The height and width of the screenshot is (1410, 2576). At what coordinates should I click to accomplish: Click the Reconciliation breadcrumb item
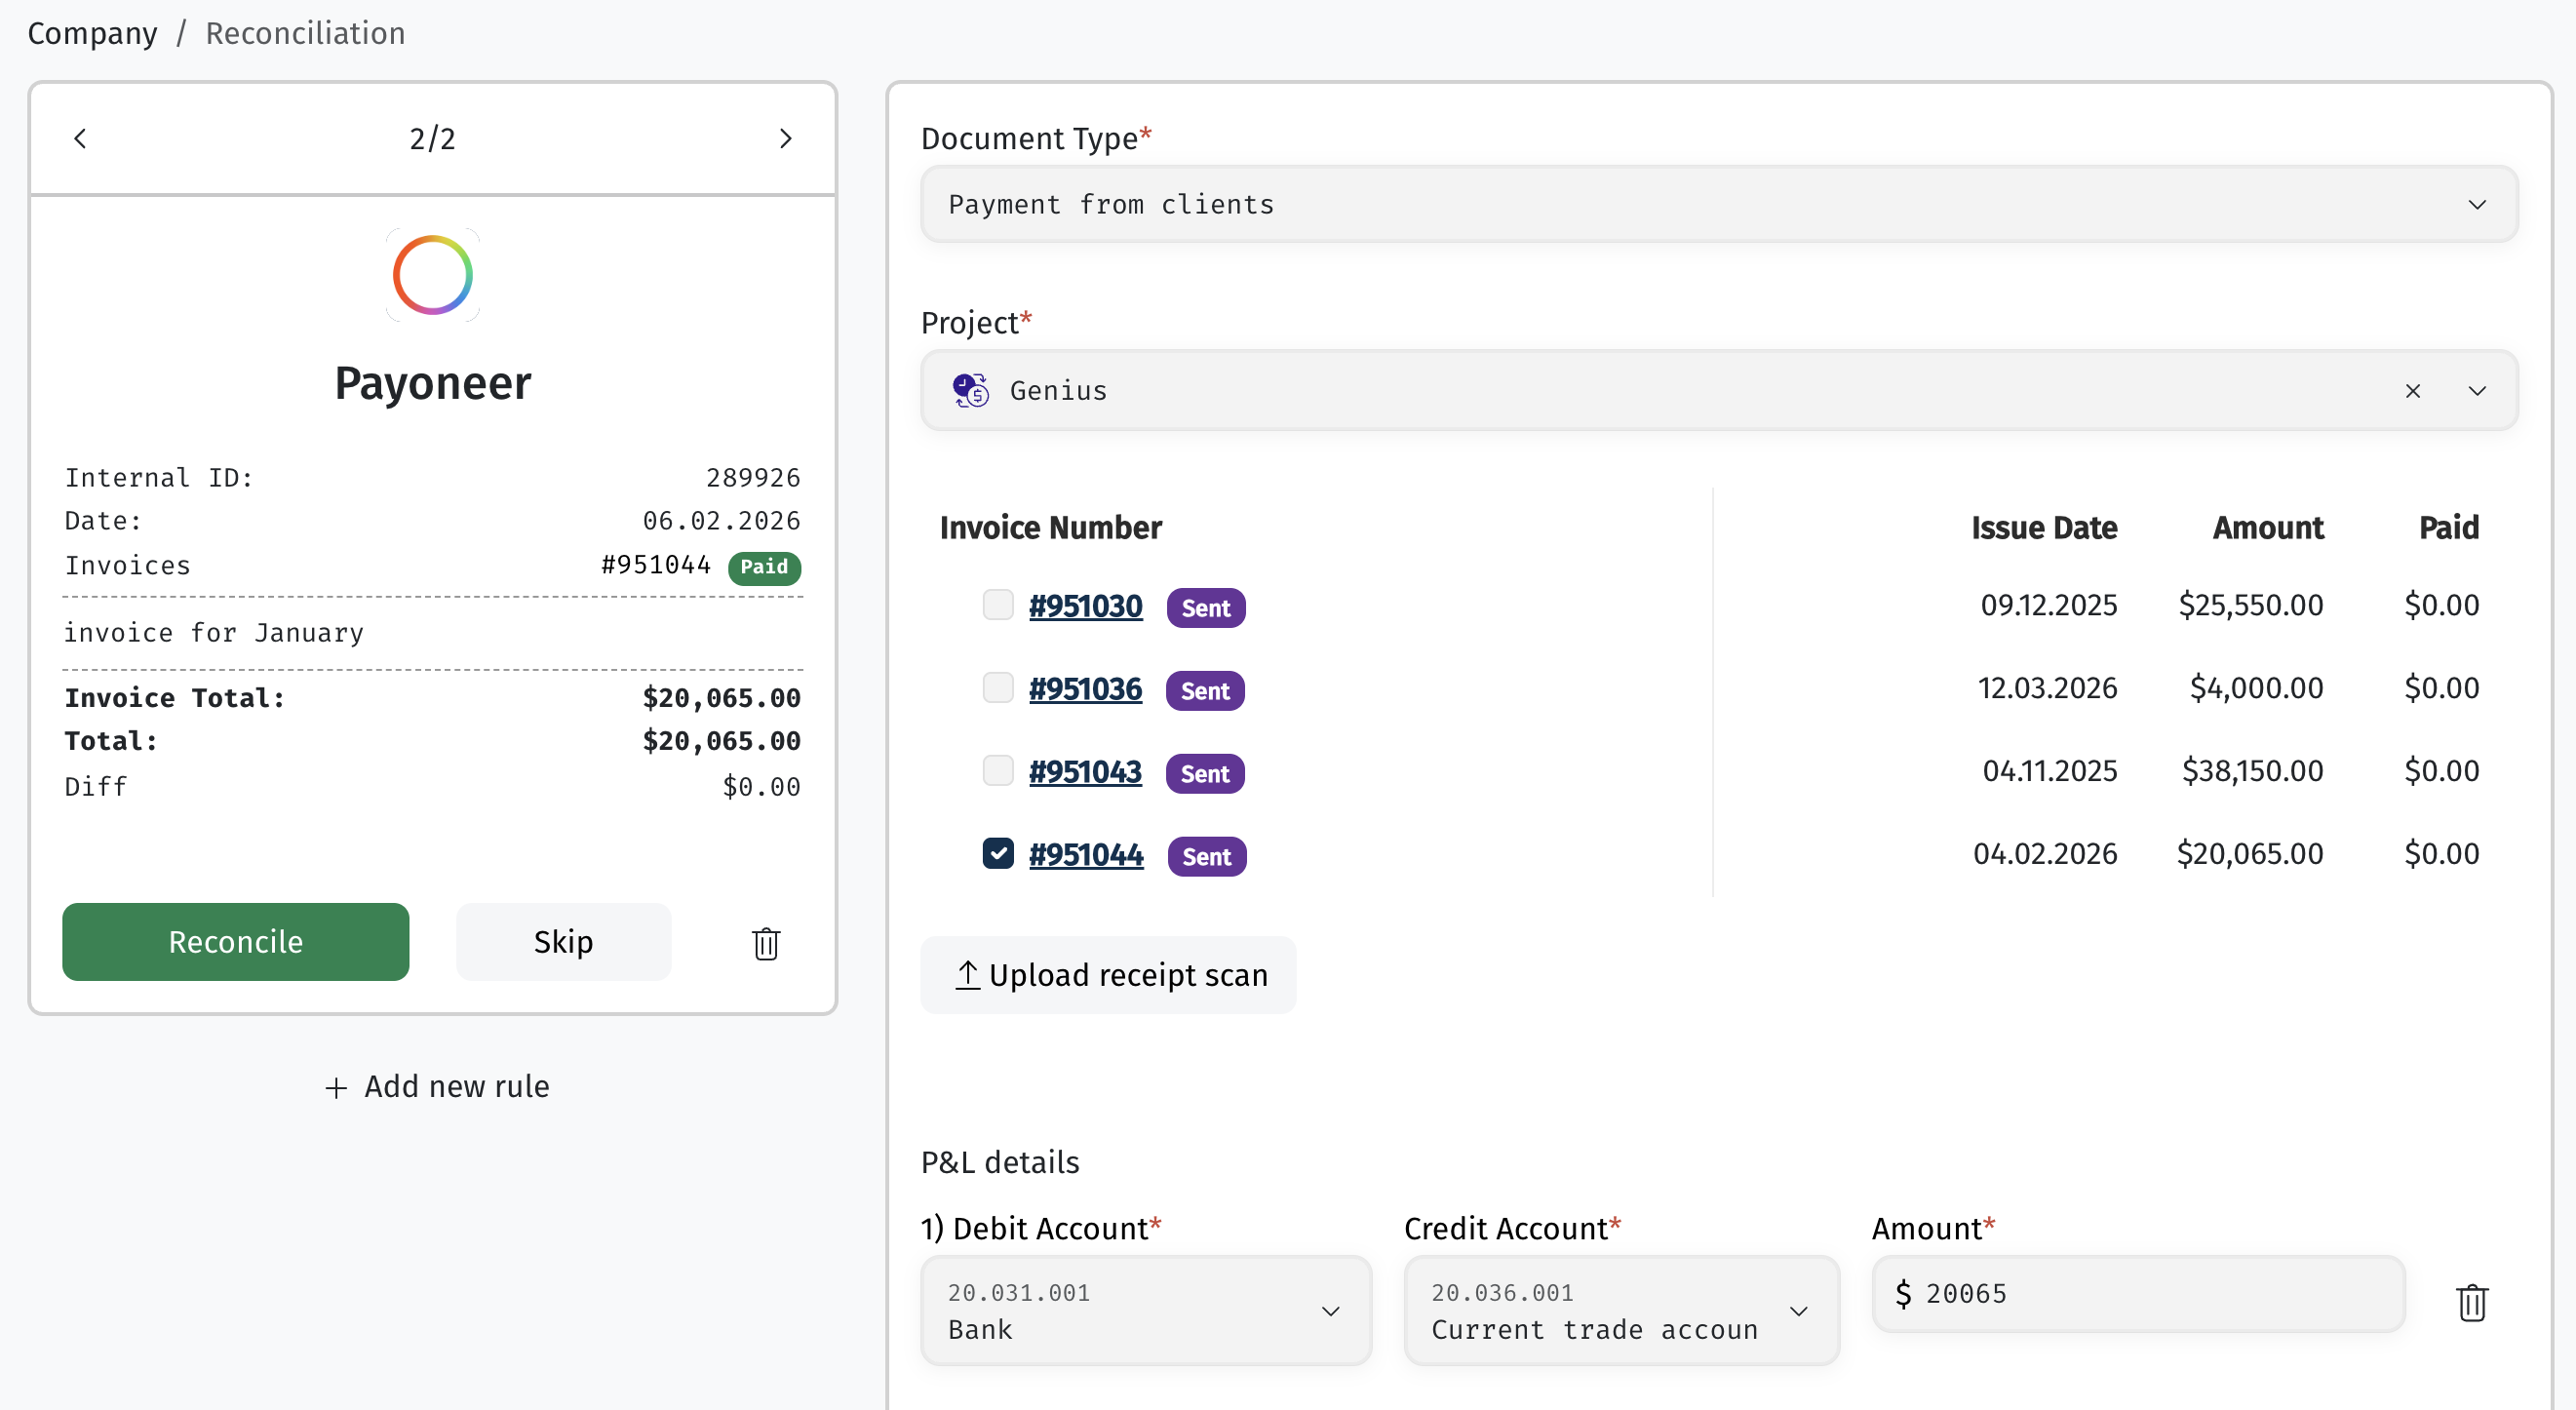pyautogui.click(x=305, y=33)
